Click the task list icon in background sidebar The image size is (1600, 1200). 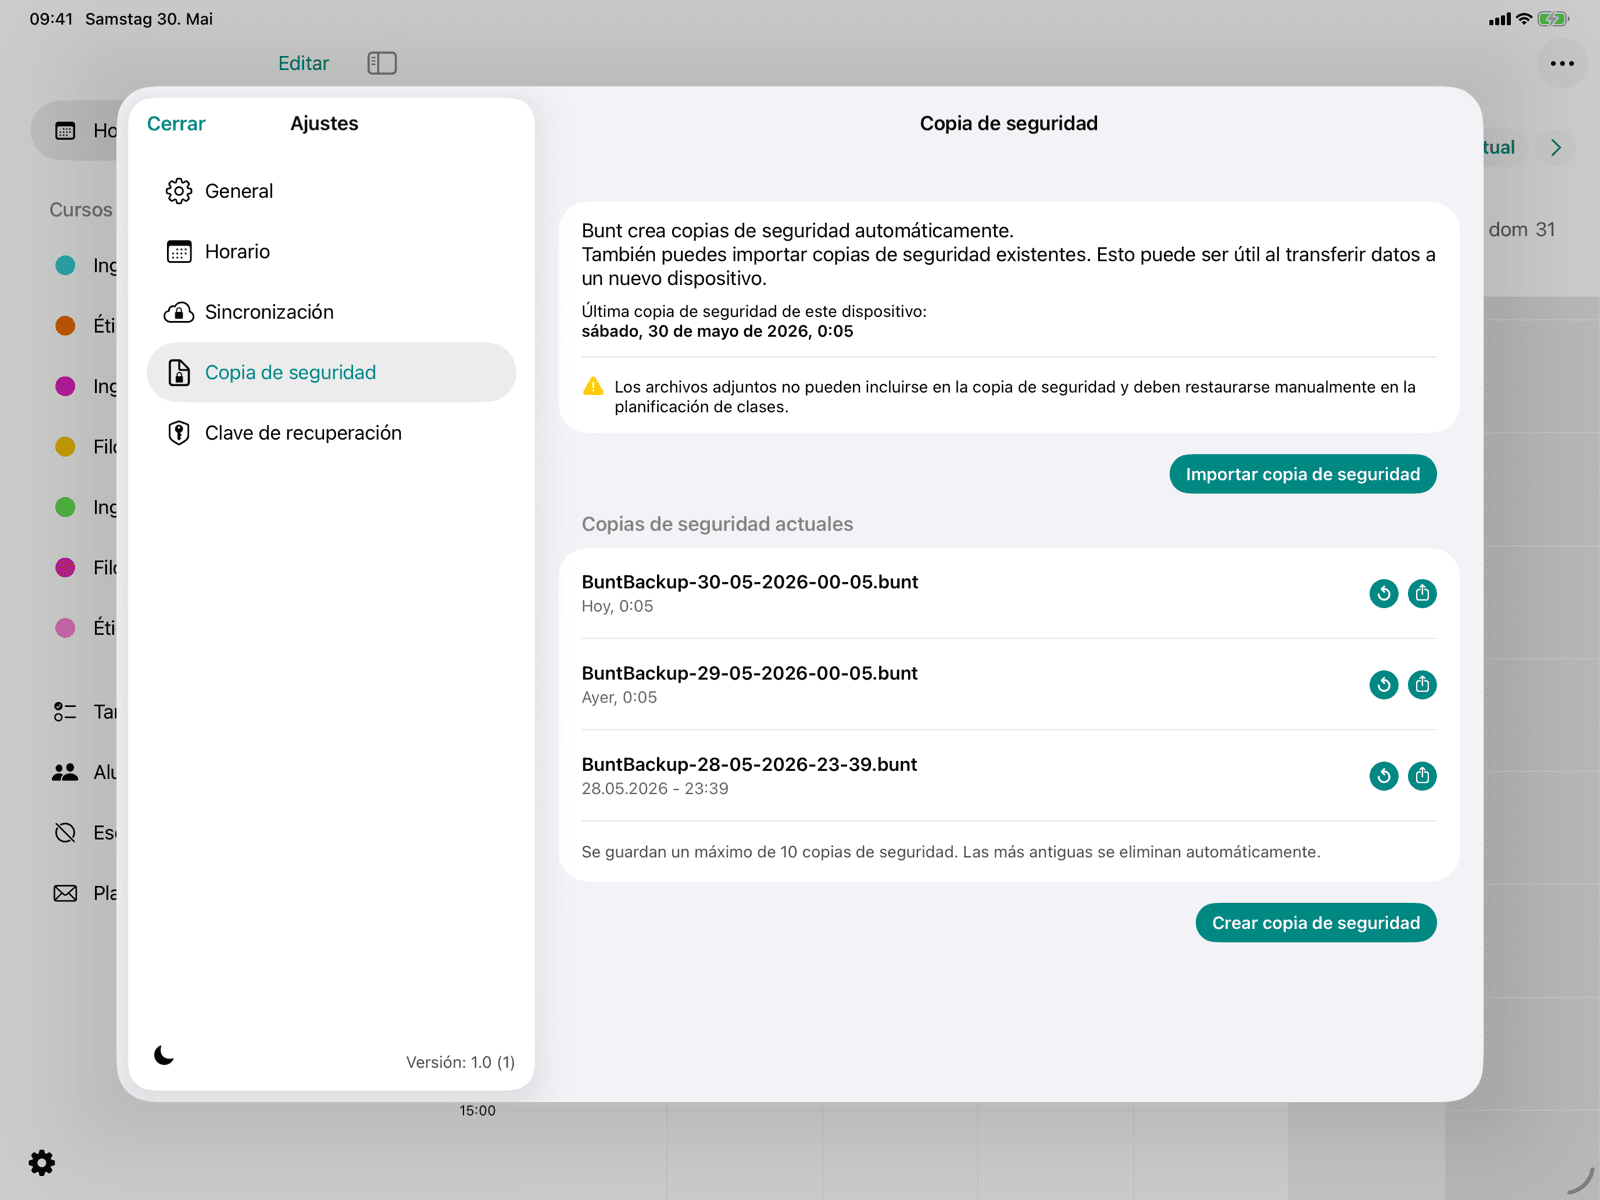65,712
